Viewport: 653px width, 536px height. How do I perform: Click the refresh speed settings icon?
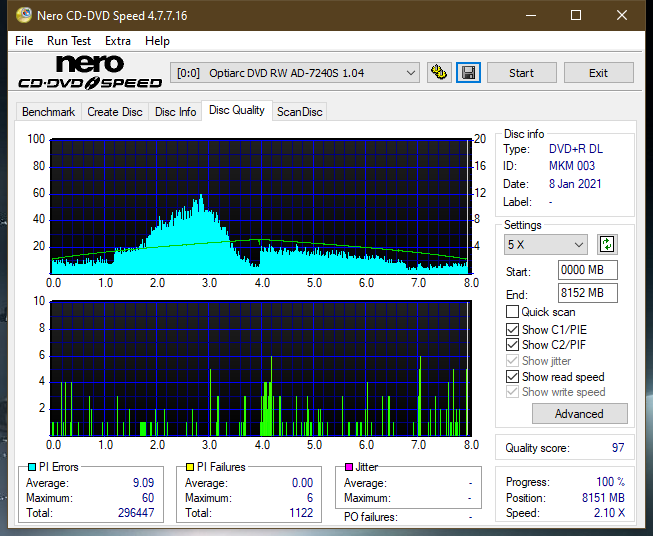tap(607, 244)
